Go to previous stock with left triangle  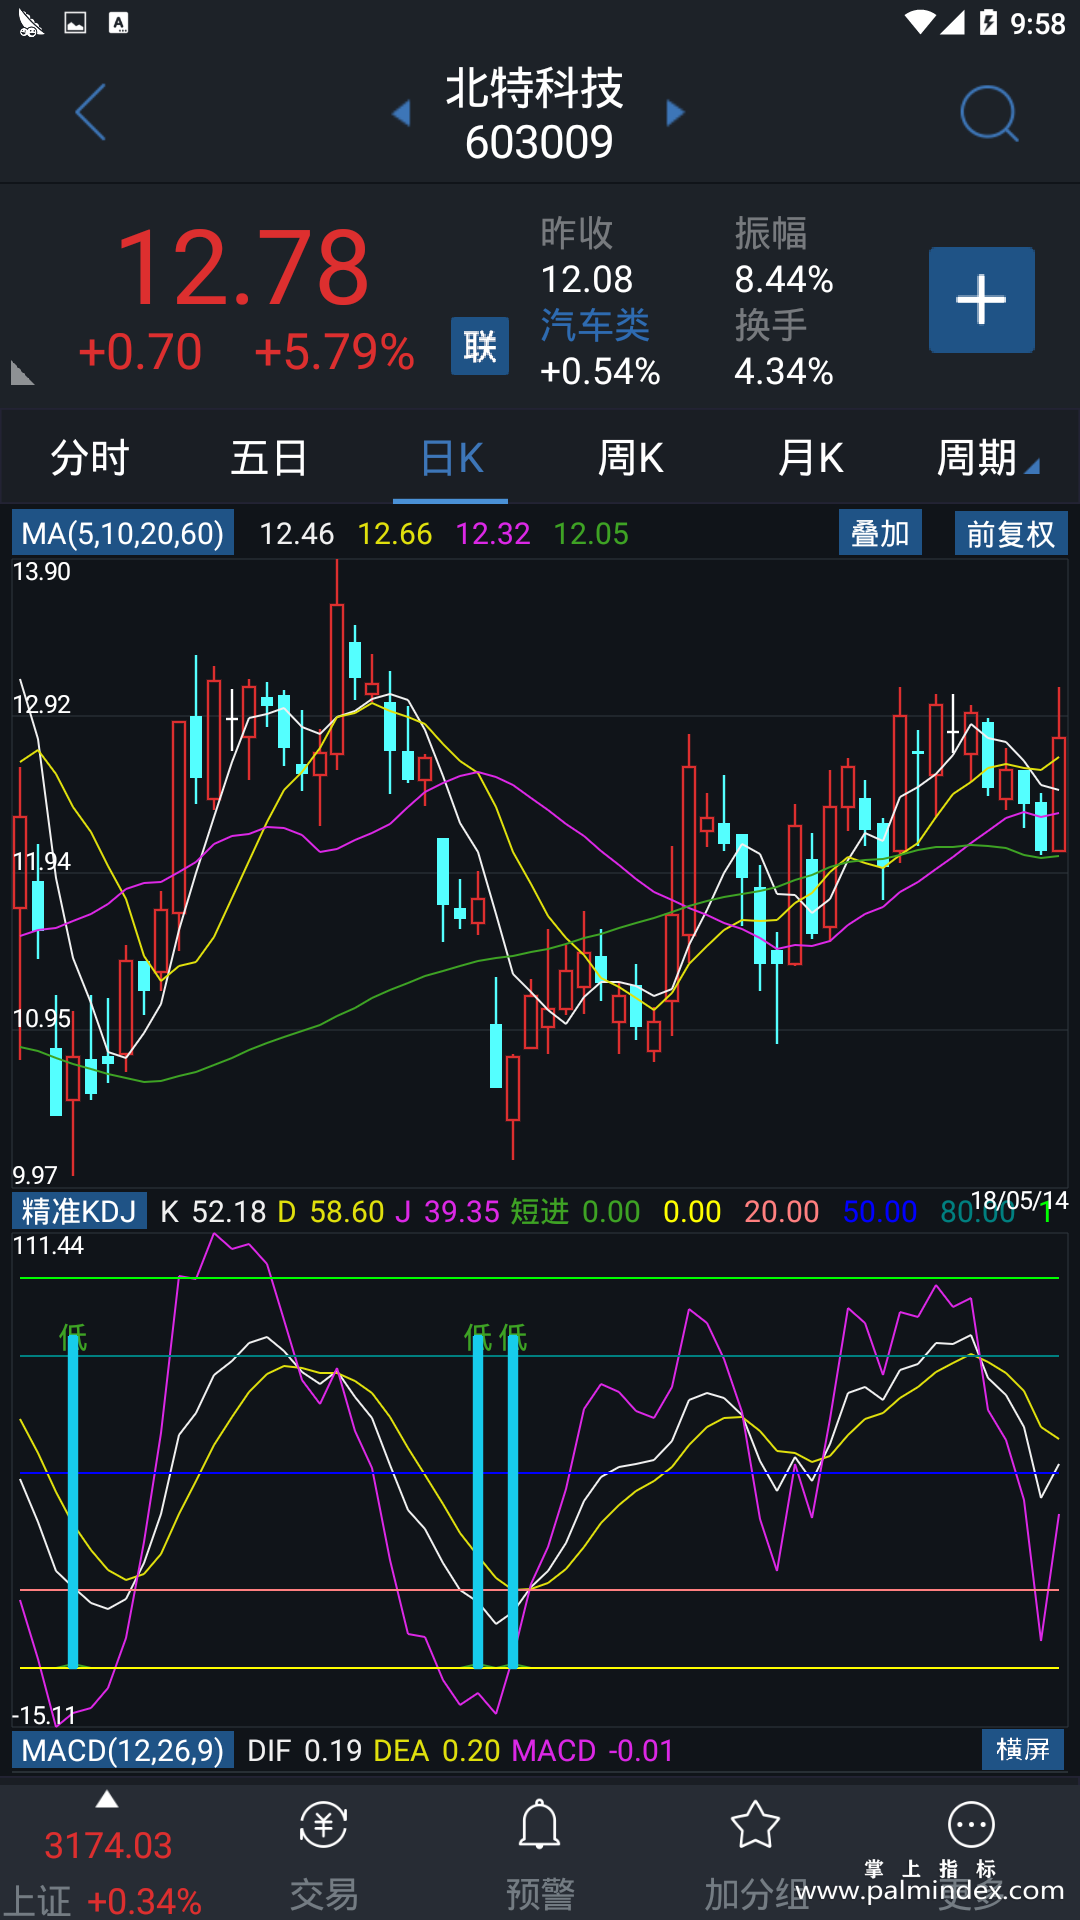[402, 113]
